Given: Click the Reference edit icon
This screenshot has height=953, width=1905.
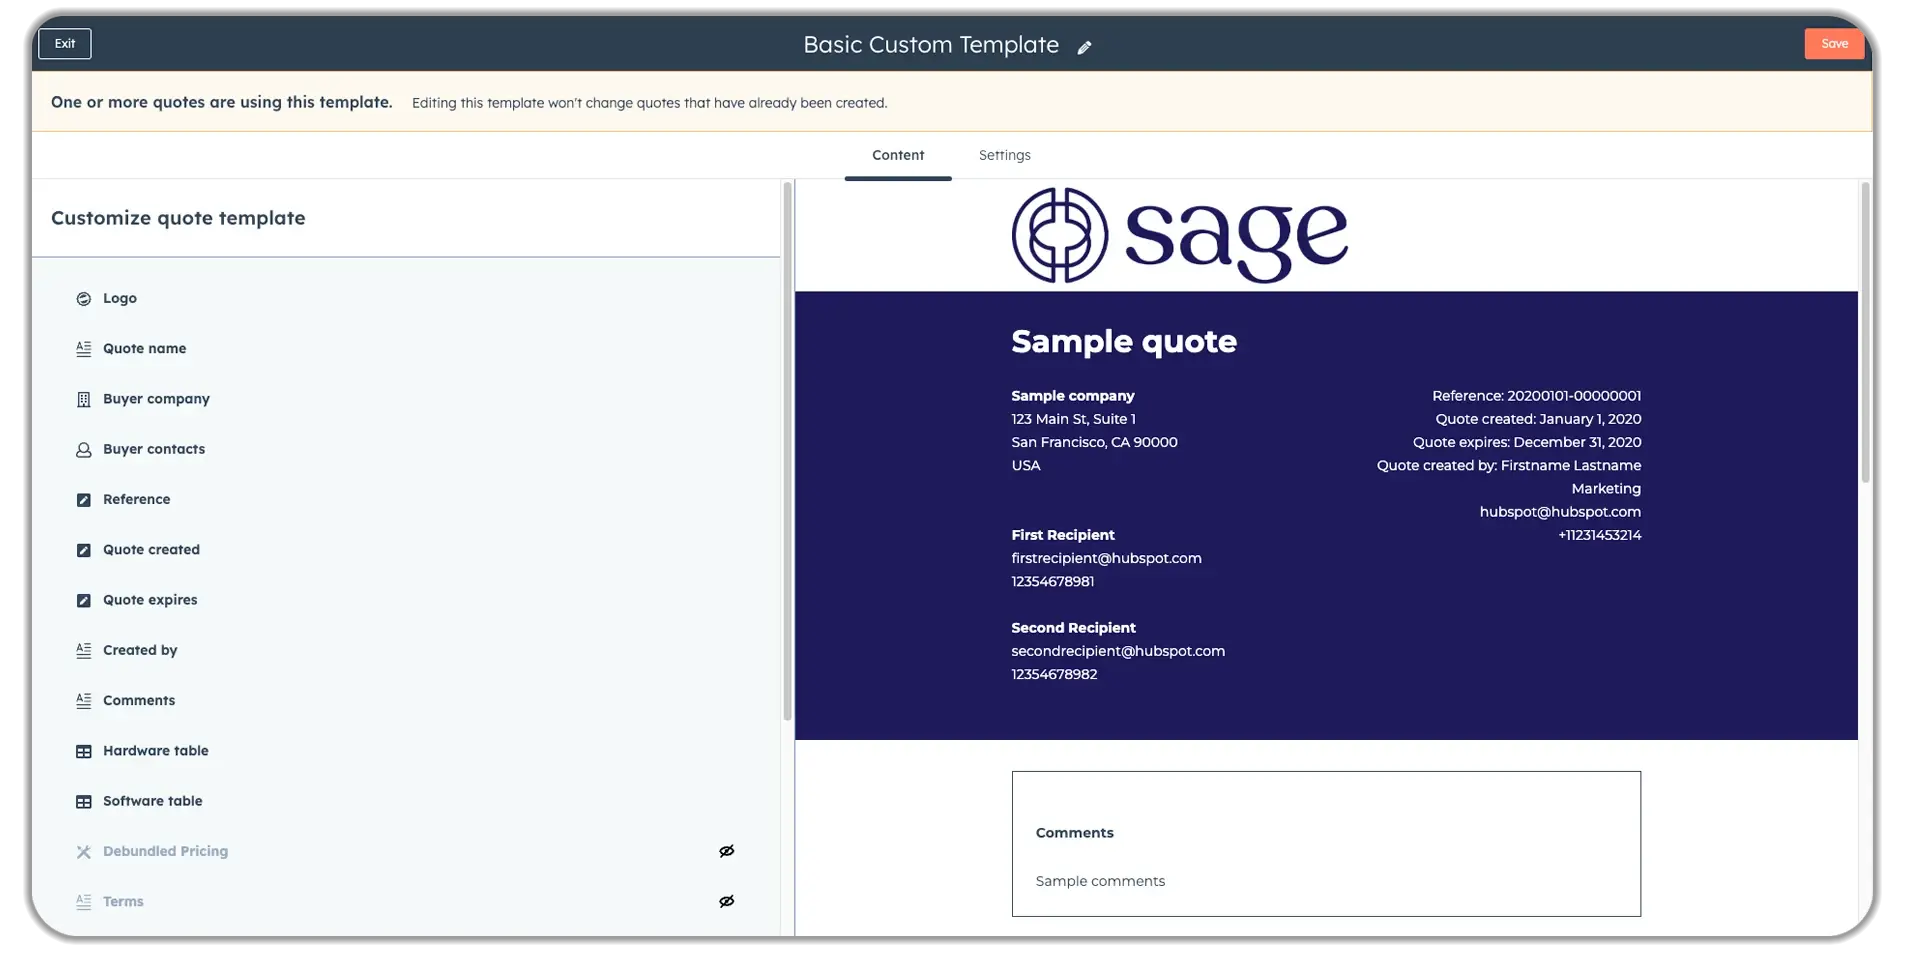Looking at the screenshot, I should click(x=84, y=500).
